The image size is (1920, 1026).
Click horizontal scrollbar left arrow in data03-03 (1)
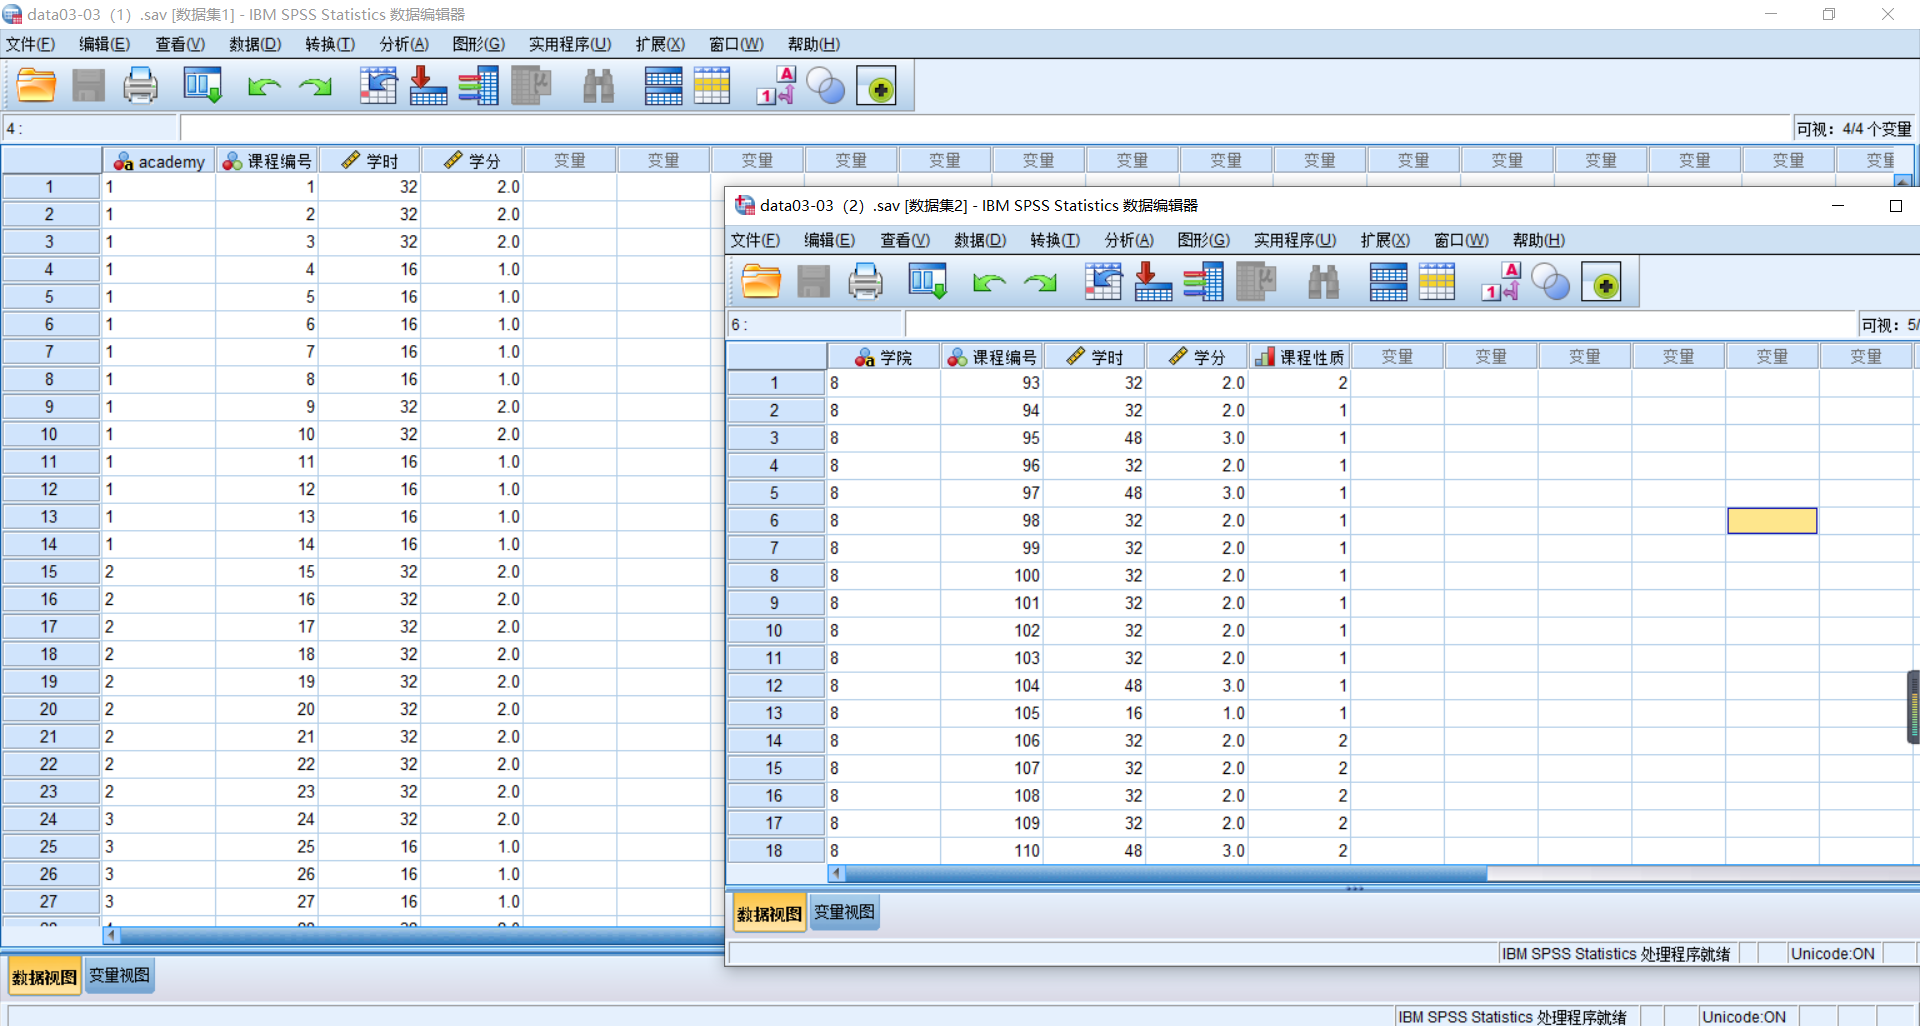pyautogui.click(x=112, y=935)
